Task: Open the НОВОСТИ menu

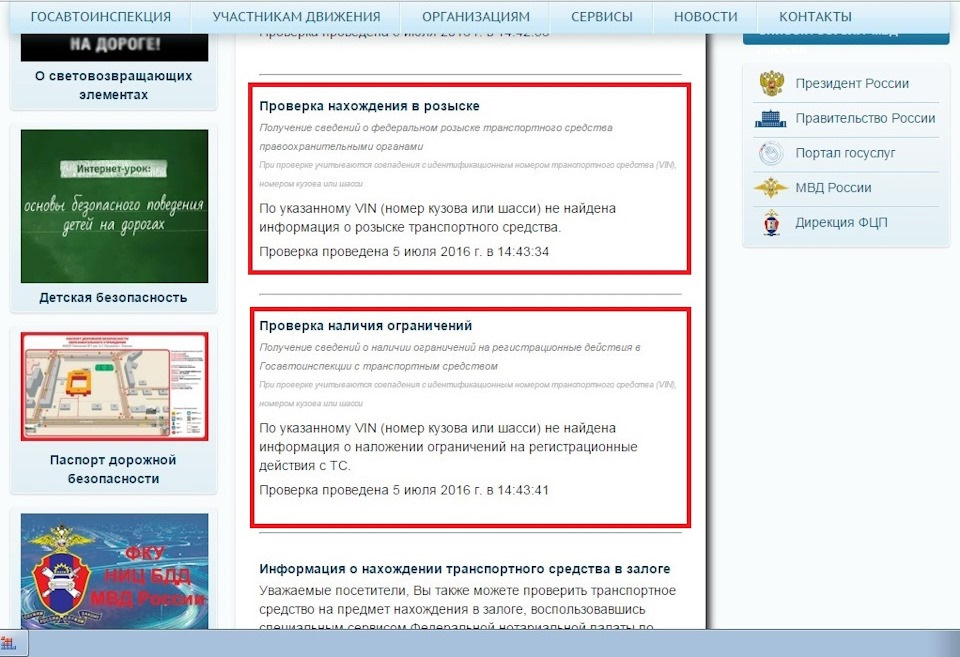Action: tap(705, 17)
